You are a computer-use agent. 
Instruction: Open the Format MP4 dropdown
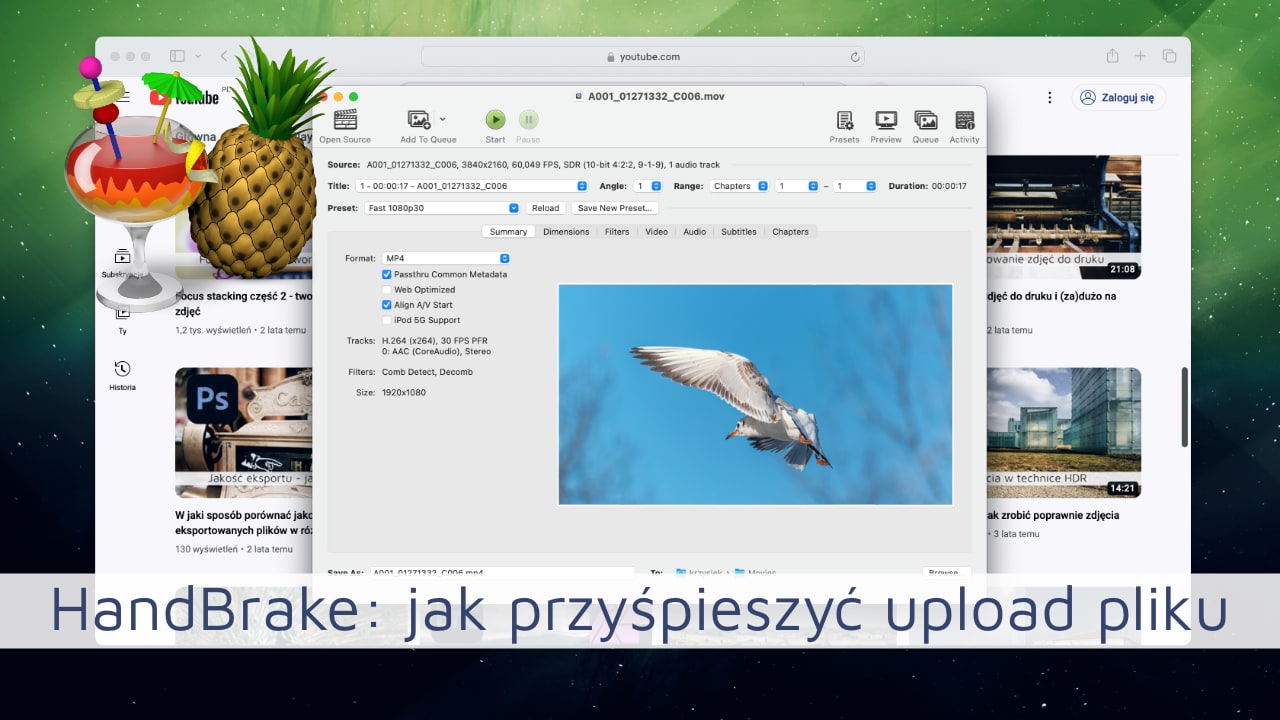[x=445, y=257]
